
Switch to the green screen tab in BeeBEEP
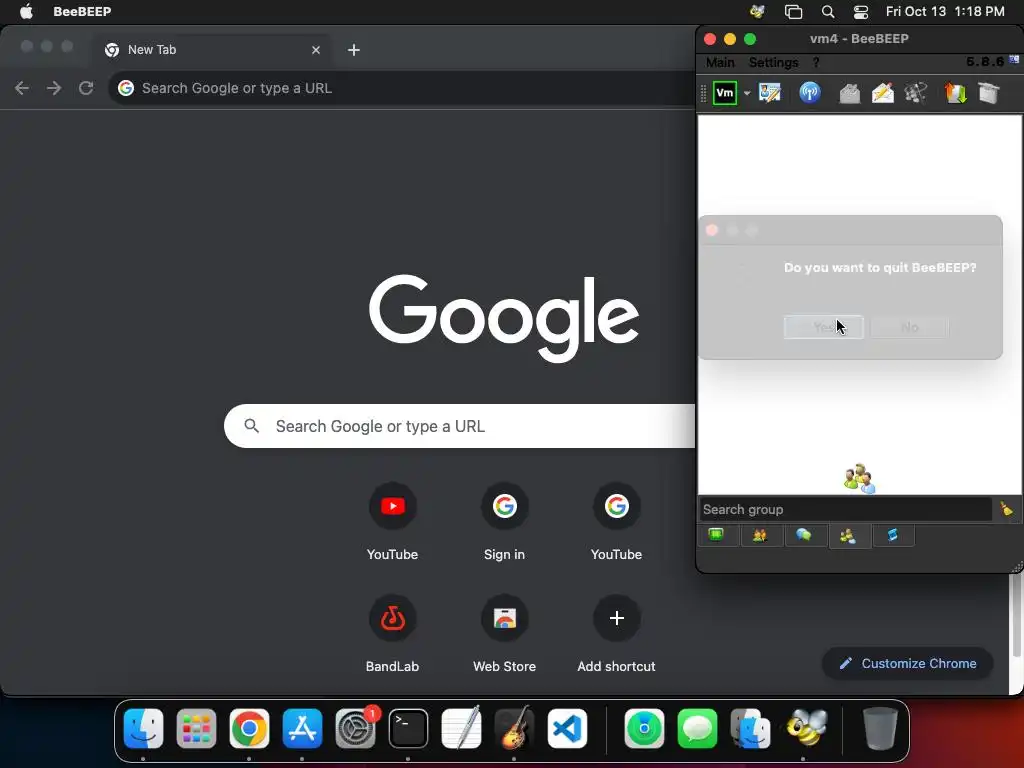tap(716, 536)
